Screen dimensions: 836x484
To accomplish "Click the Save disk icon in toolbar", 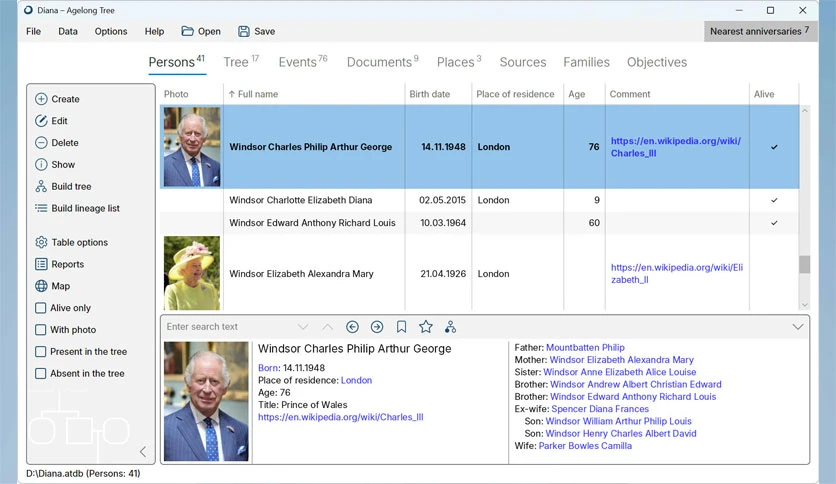I will point(244,31).
